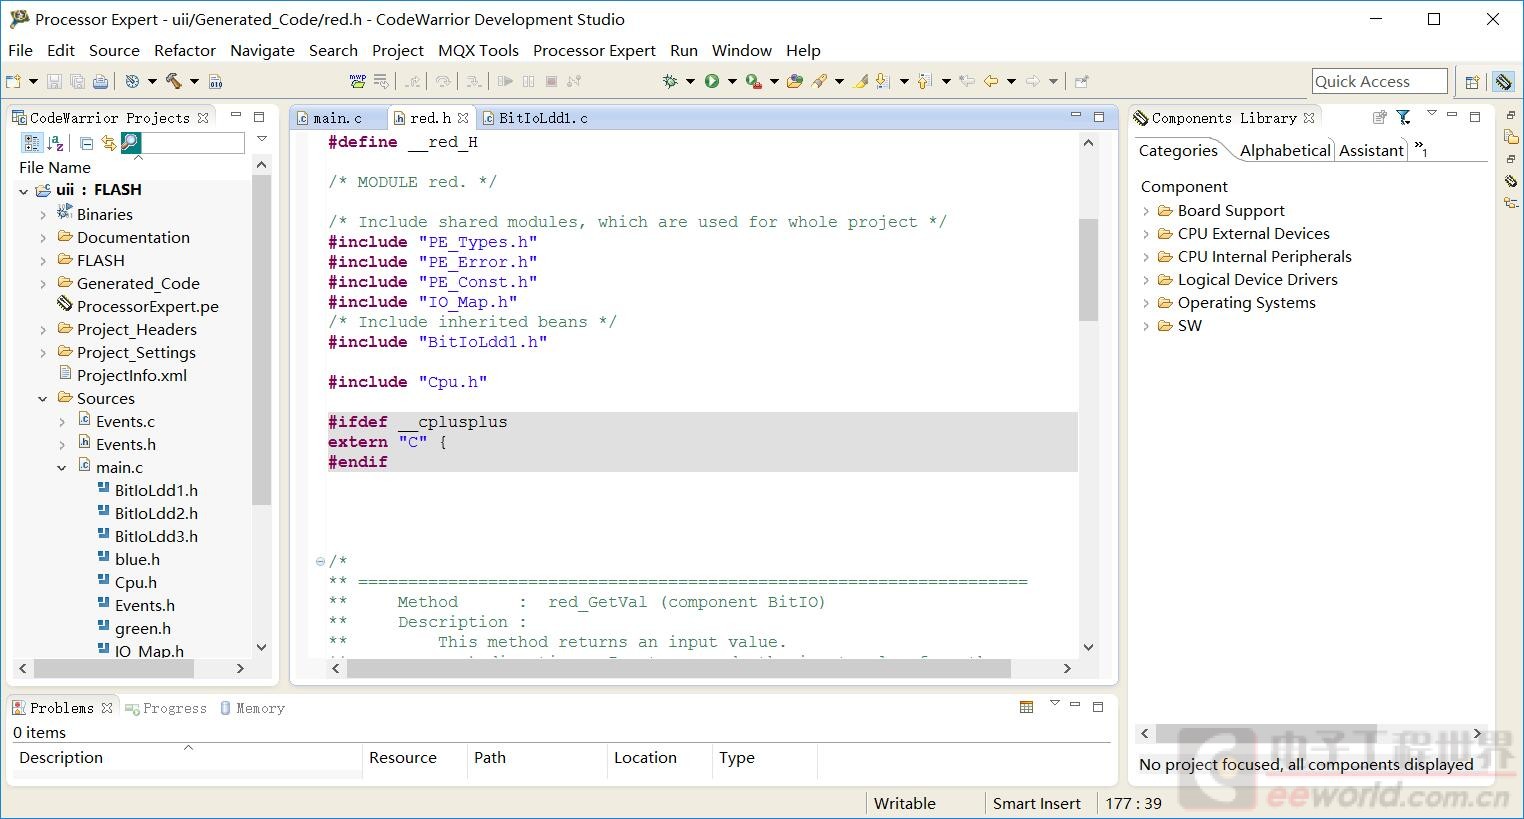Switch to the Assistant tab
The width and height of the screenshot is (1524, 819).
(x=1371, y=150)
